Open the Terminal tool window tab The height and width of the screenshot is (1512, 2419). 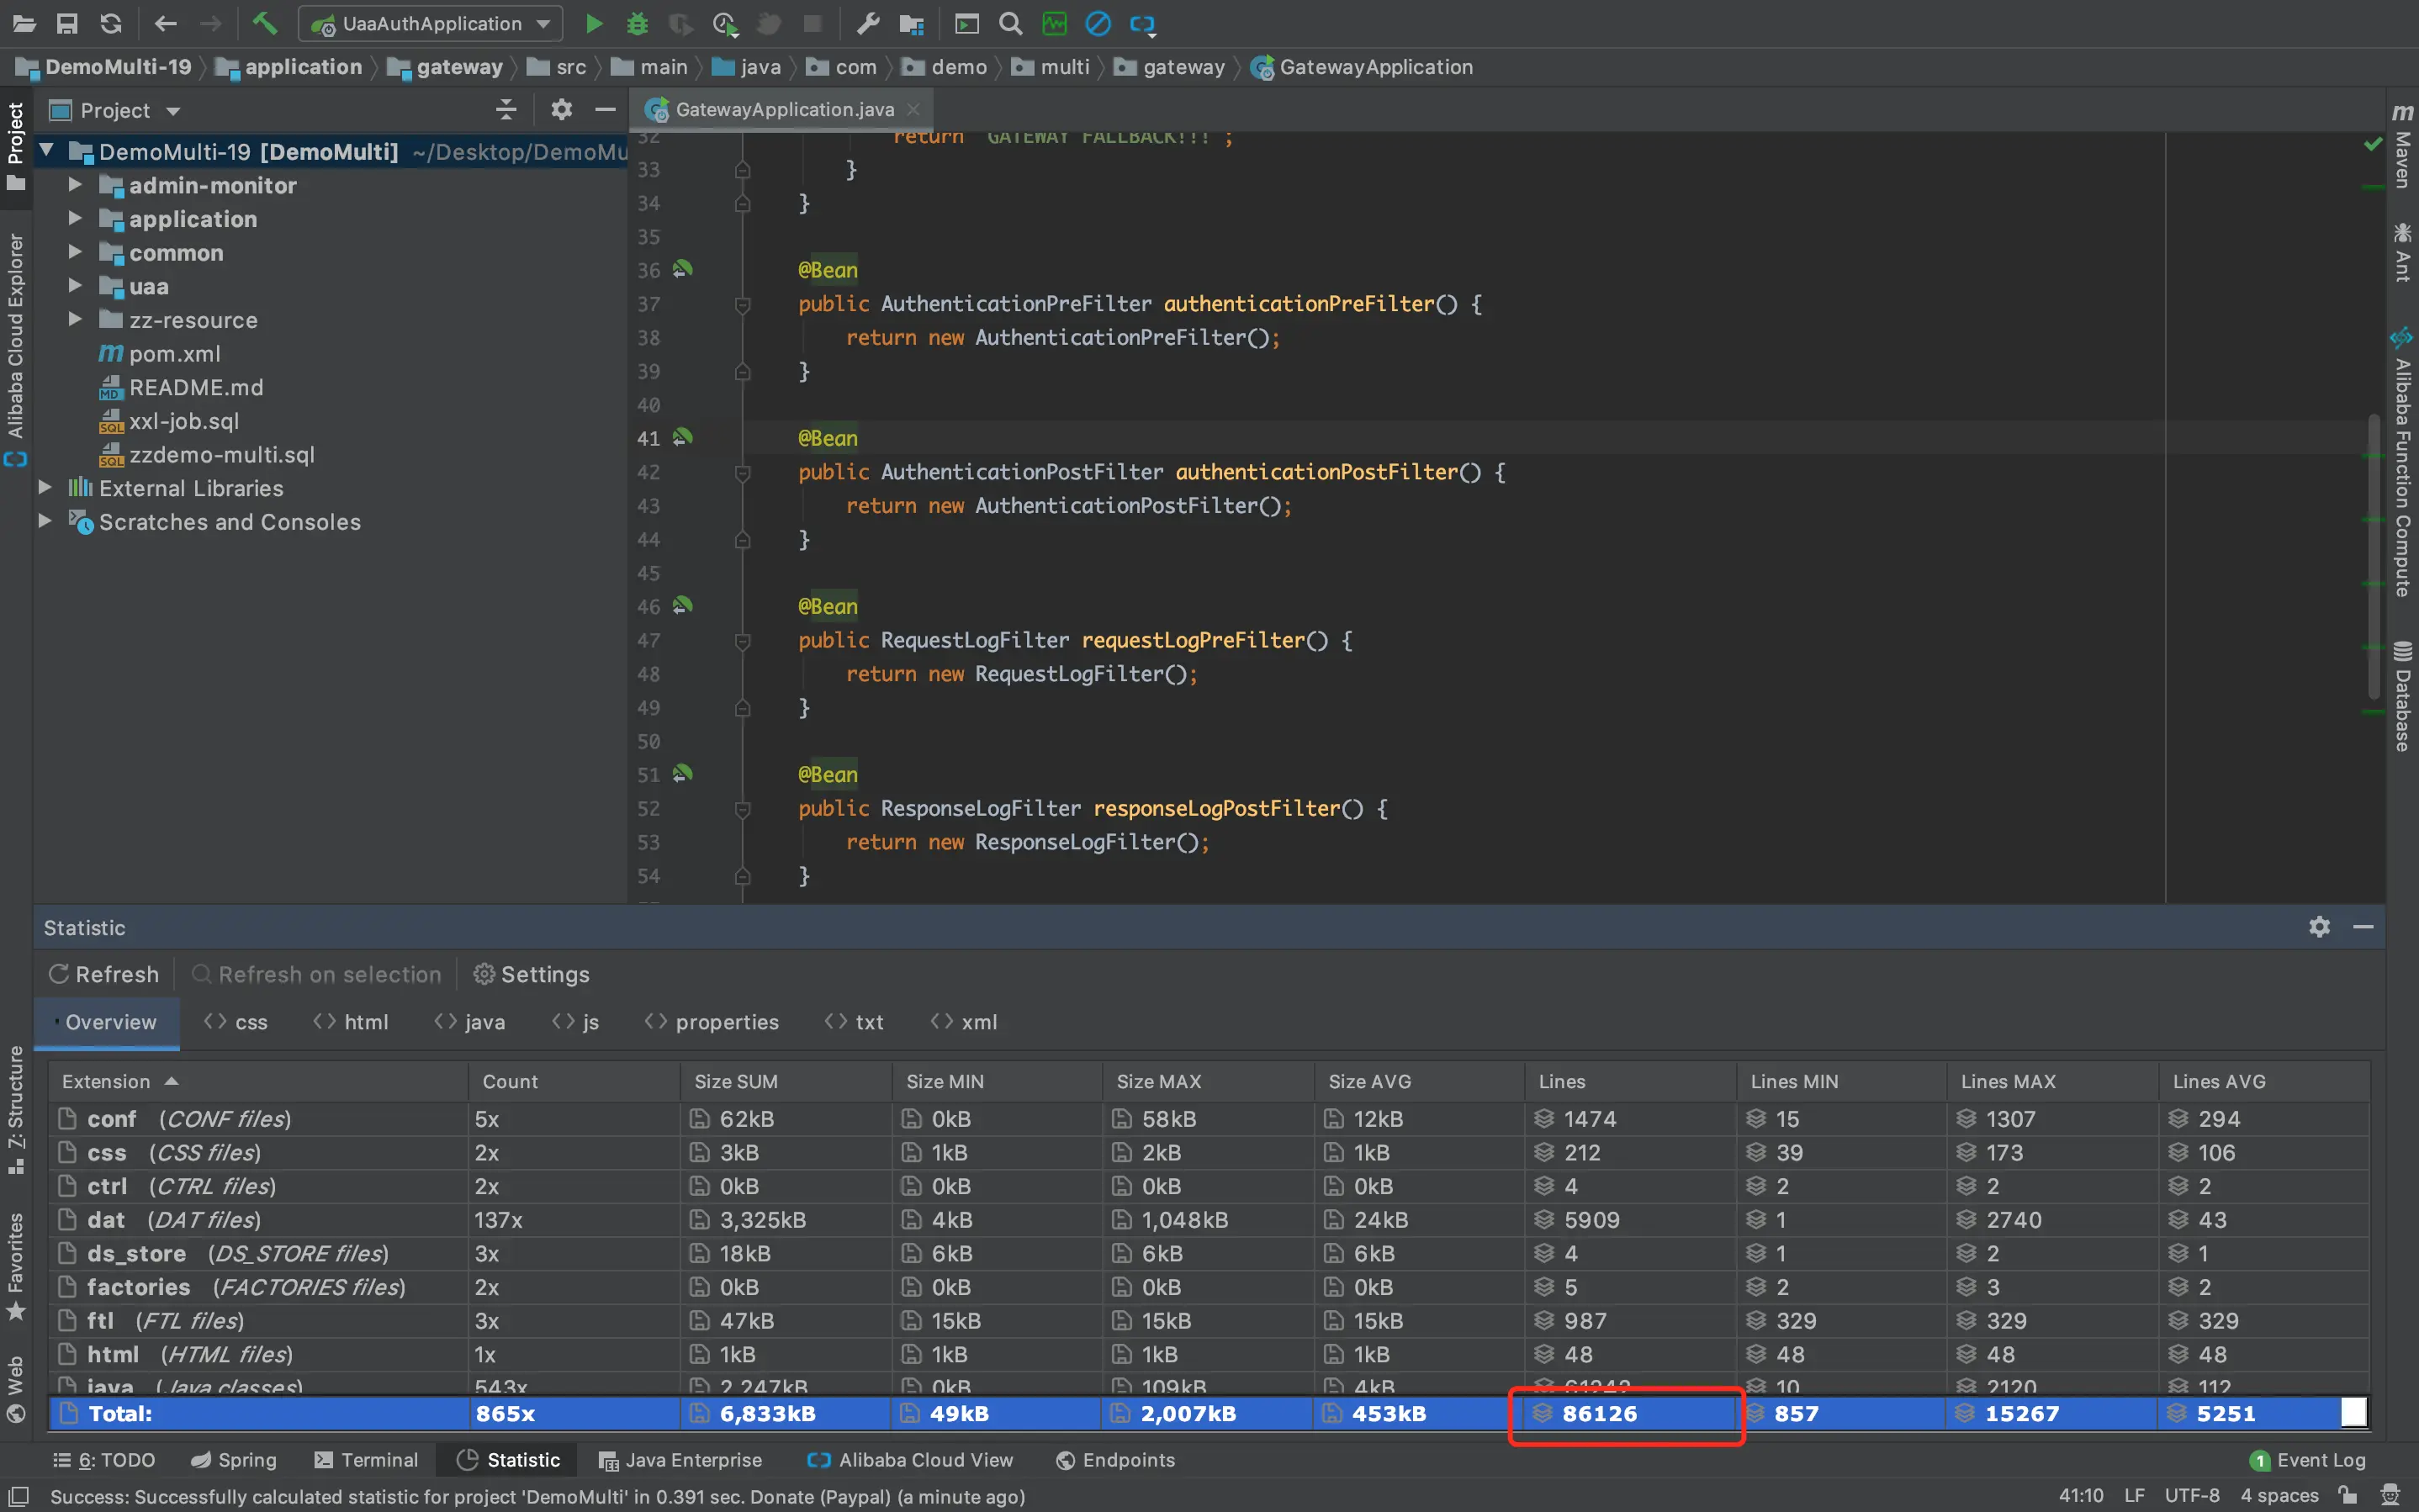pos(366,1460)
